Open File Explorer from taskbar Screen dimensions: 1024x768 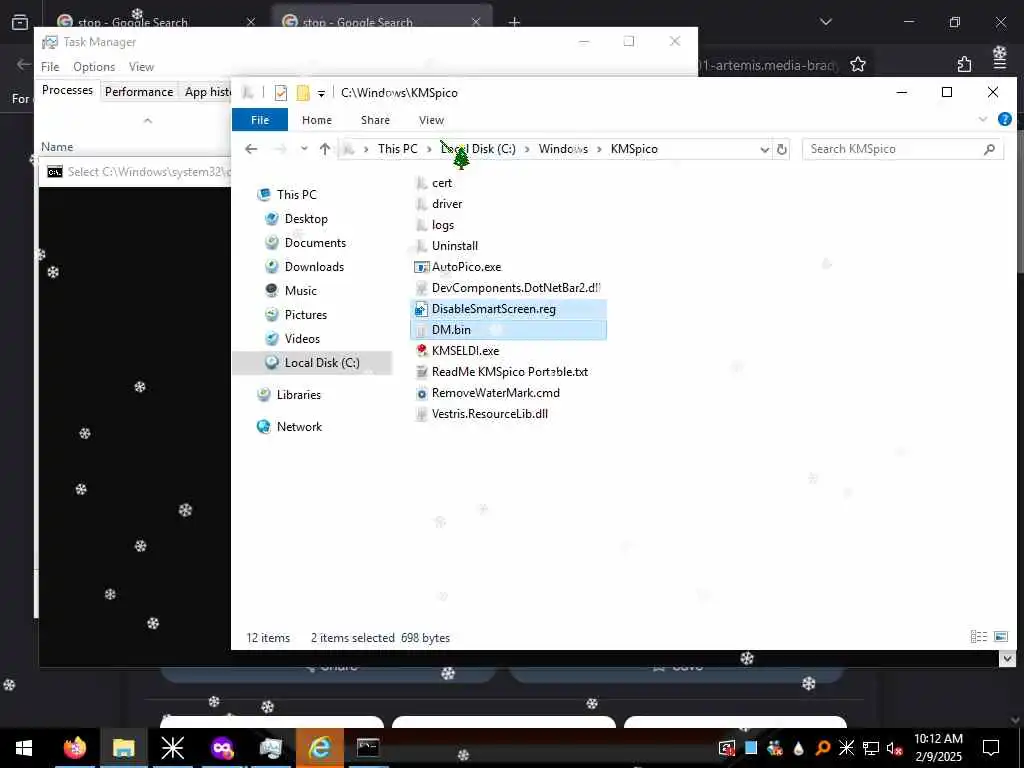pyautogui.click(x=123, y=748)
